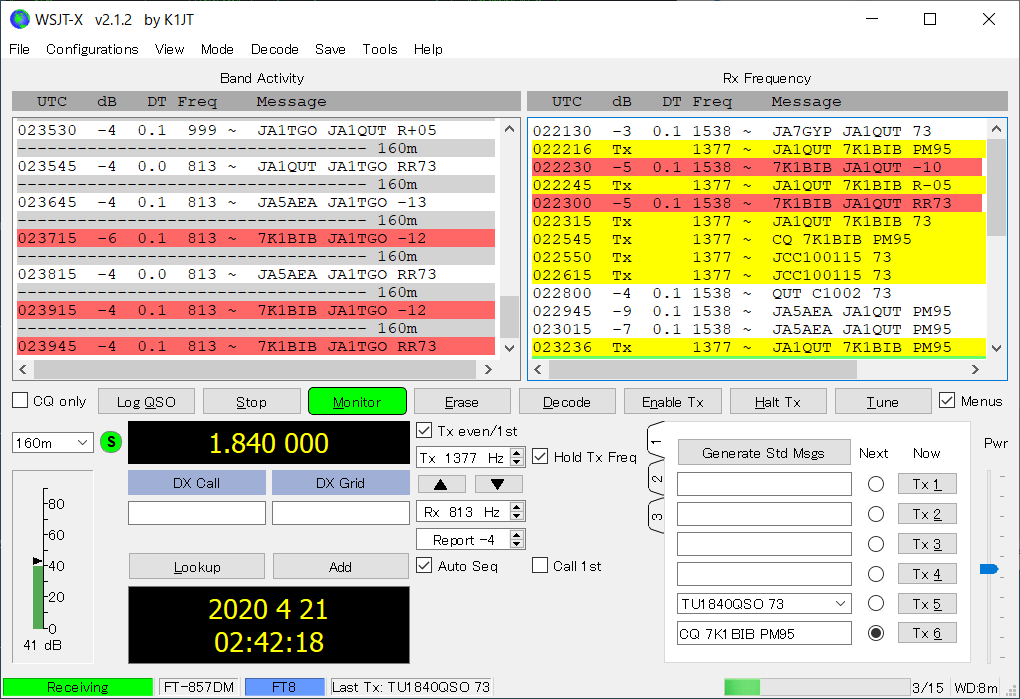Select the Next radio button for Tx 5

tap(876, 604)
